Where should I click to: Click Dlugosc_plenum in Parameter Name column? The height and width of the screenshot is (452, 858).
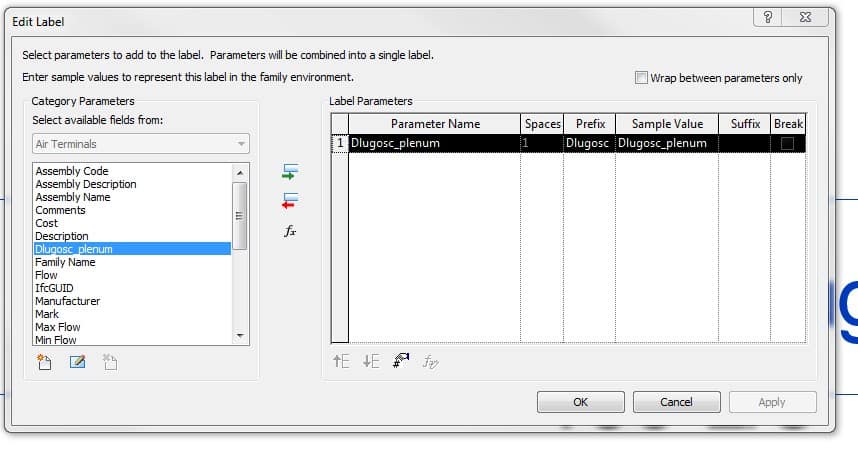point(434,143)
